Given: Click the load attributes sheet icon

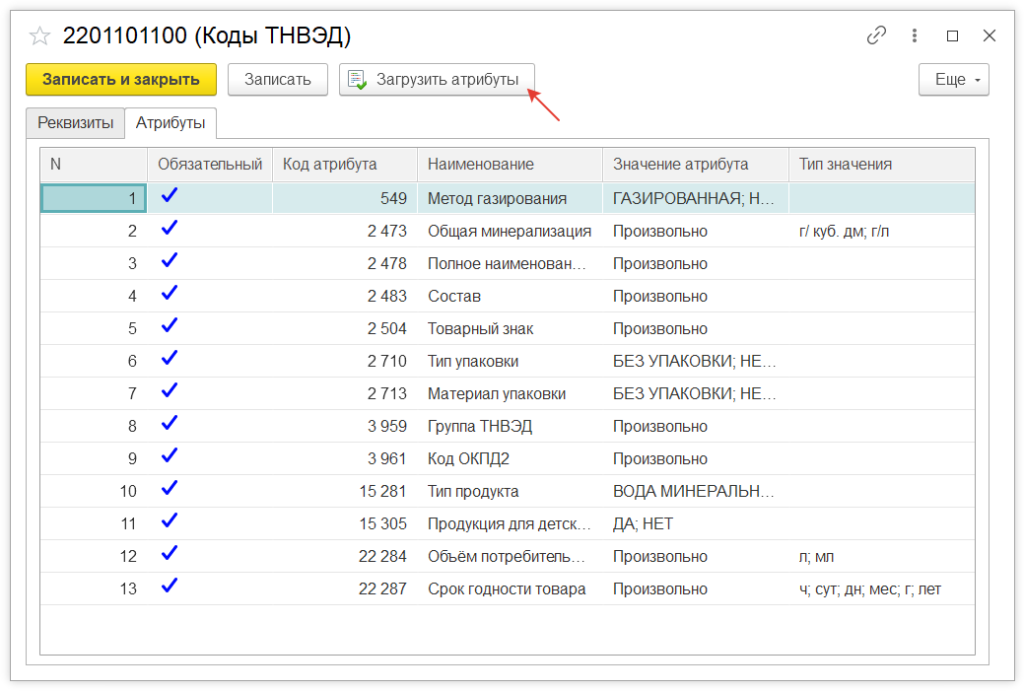Looking at the screenshot, I should (357, 80).
